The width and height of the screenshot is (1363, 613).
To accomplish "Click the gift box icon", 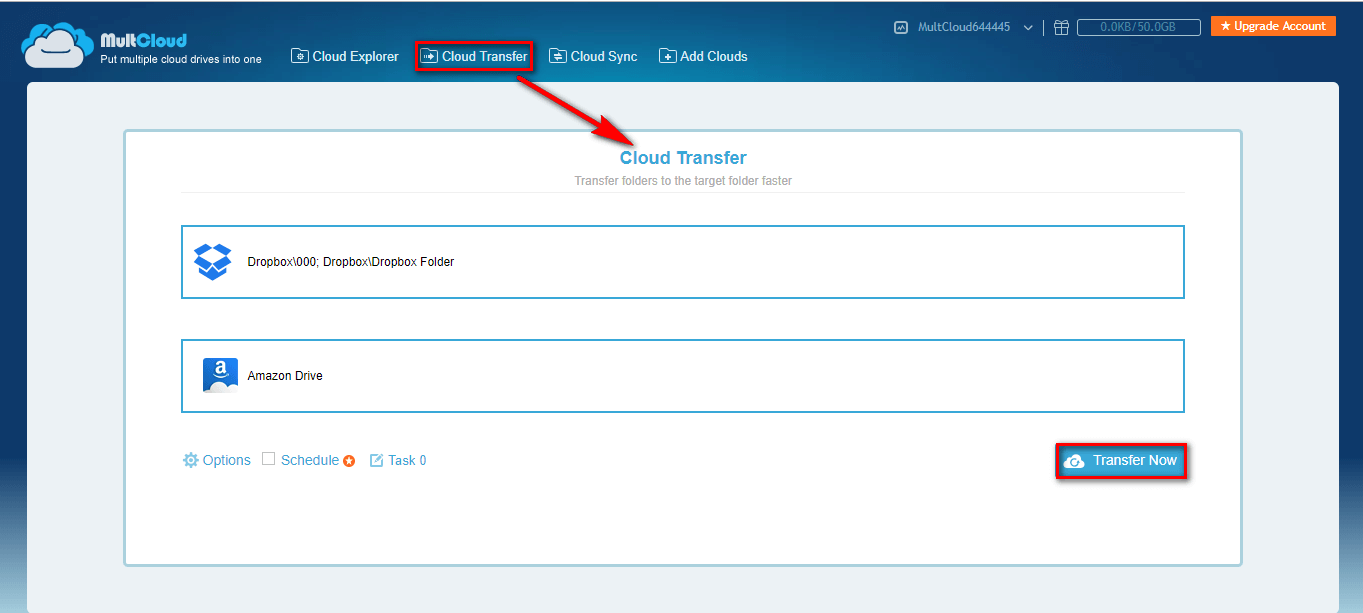I will [1061, 28].
